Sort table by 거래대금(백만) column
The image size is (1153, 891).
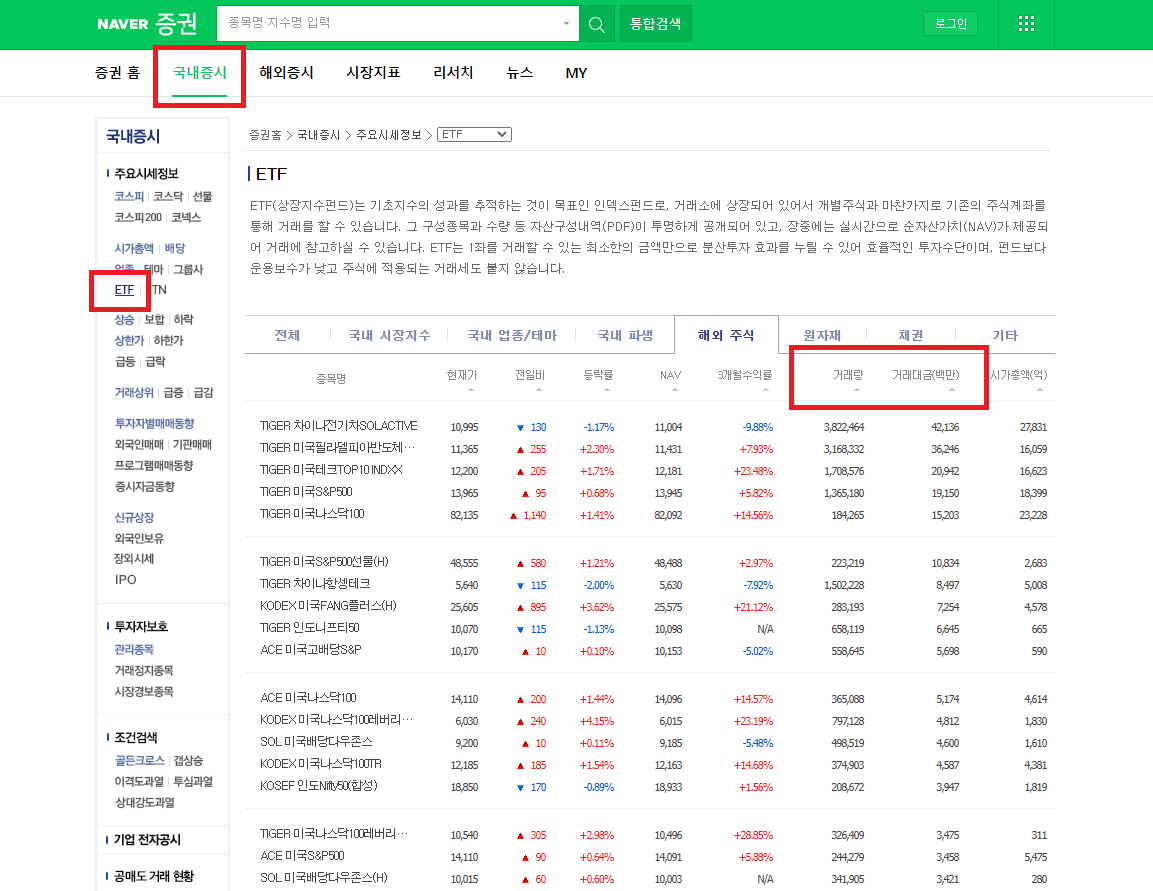(x=926, y=375)
